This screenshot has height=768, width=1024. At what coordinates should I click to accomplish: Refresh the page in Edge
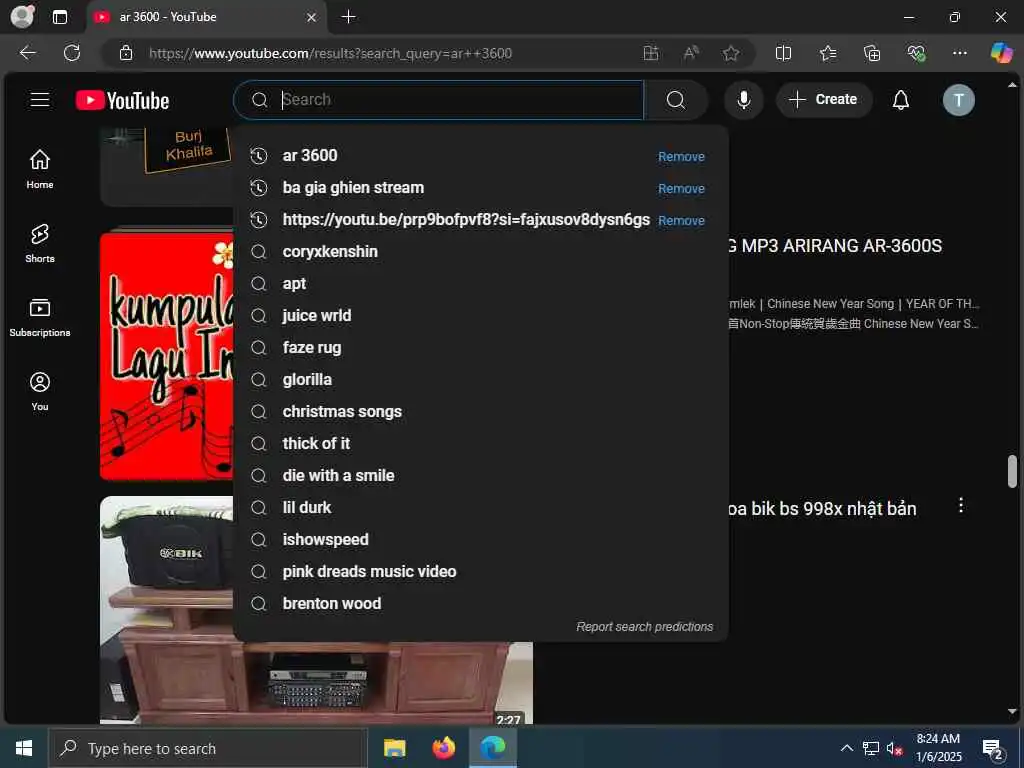(72, 53)
